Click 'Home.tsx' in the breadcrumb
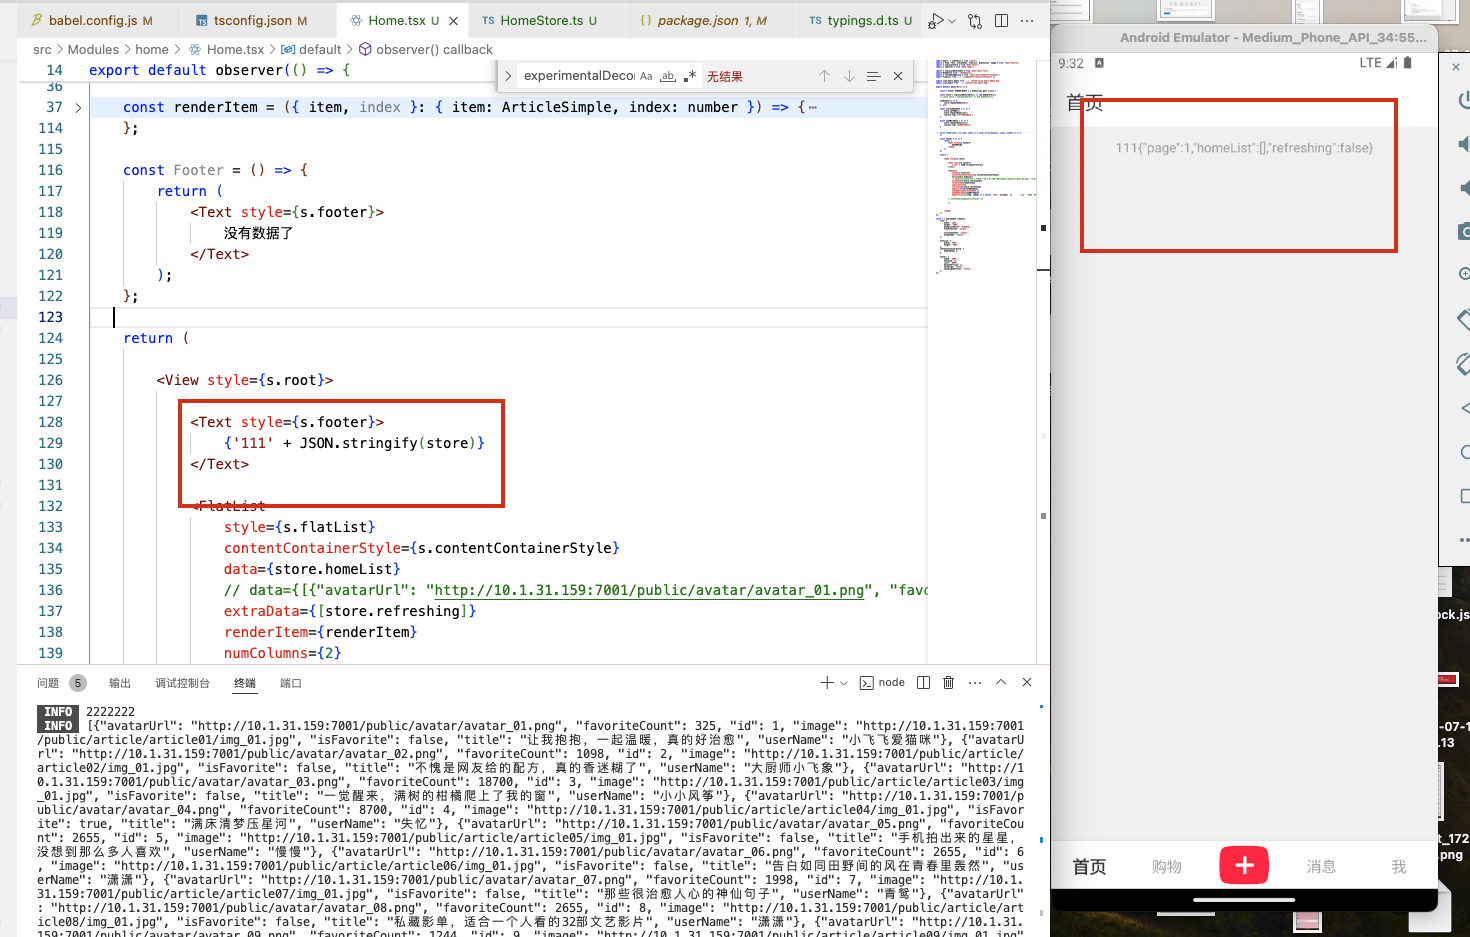Image resolution: width=1470 pixels, height=937 pixels. [235, 49]
